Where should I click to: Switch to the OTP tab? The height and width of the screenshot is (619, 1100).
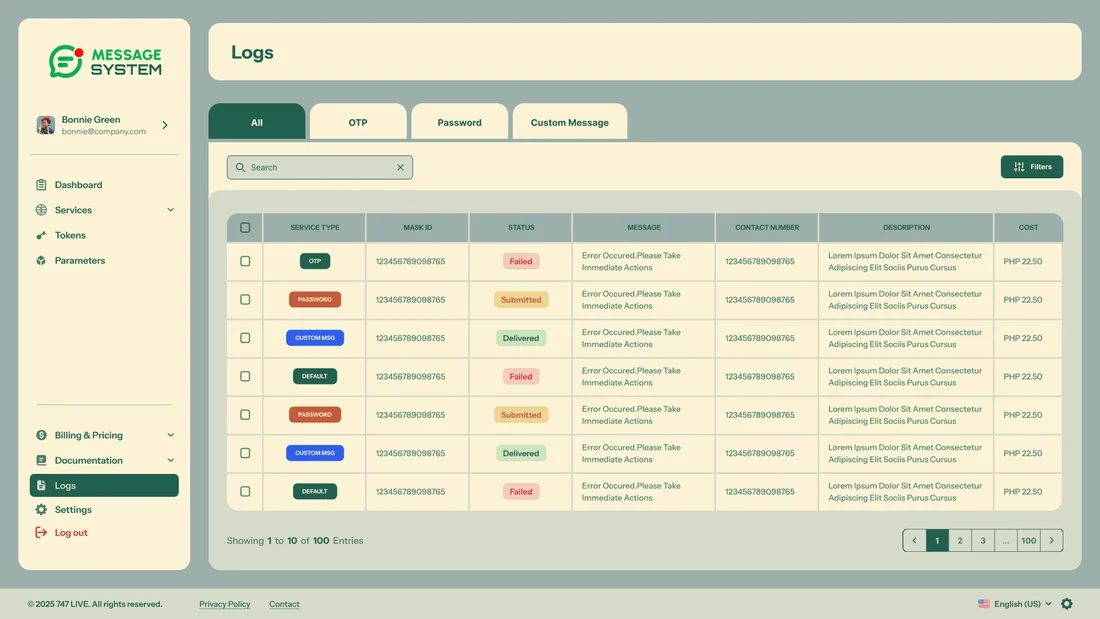click(x=358, y=121)
